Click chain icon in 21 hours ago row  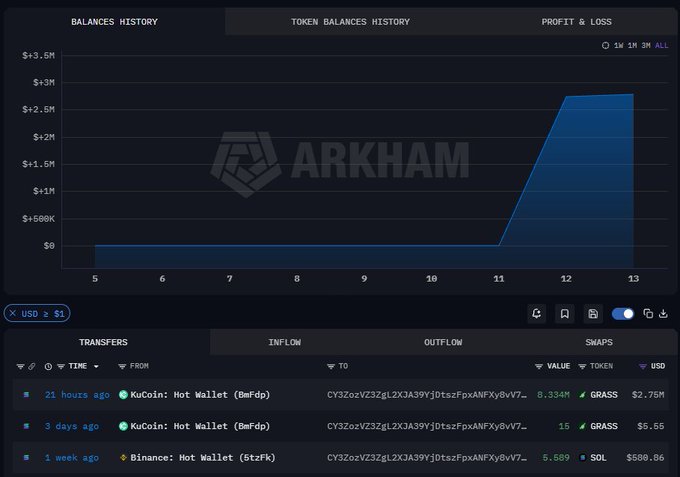(26, 395)
